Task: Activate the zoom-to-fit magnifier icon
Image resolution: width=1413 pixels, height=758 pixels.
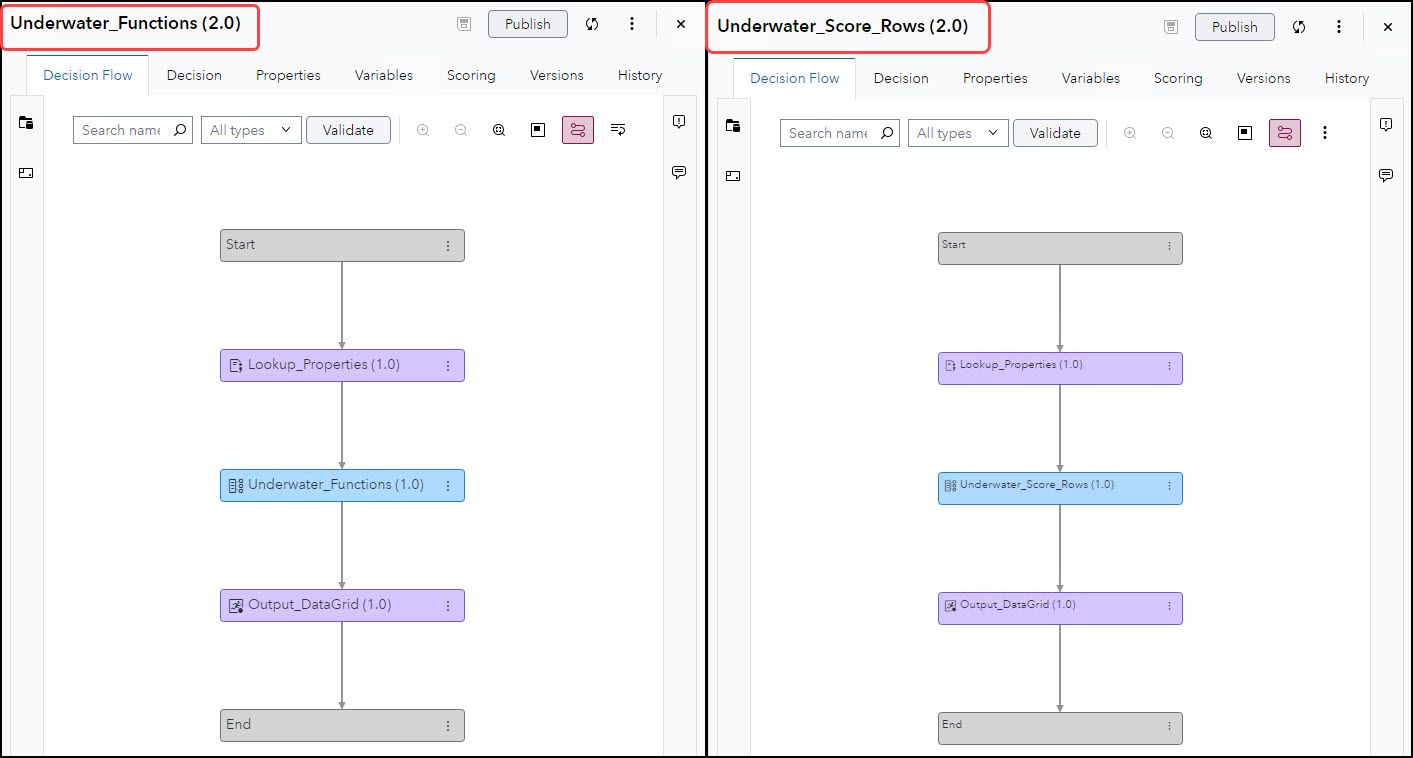Action: click(498, 130)
